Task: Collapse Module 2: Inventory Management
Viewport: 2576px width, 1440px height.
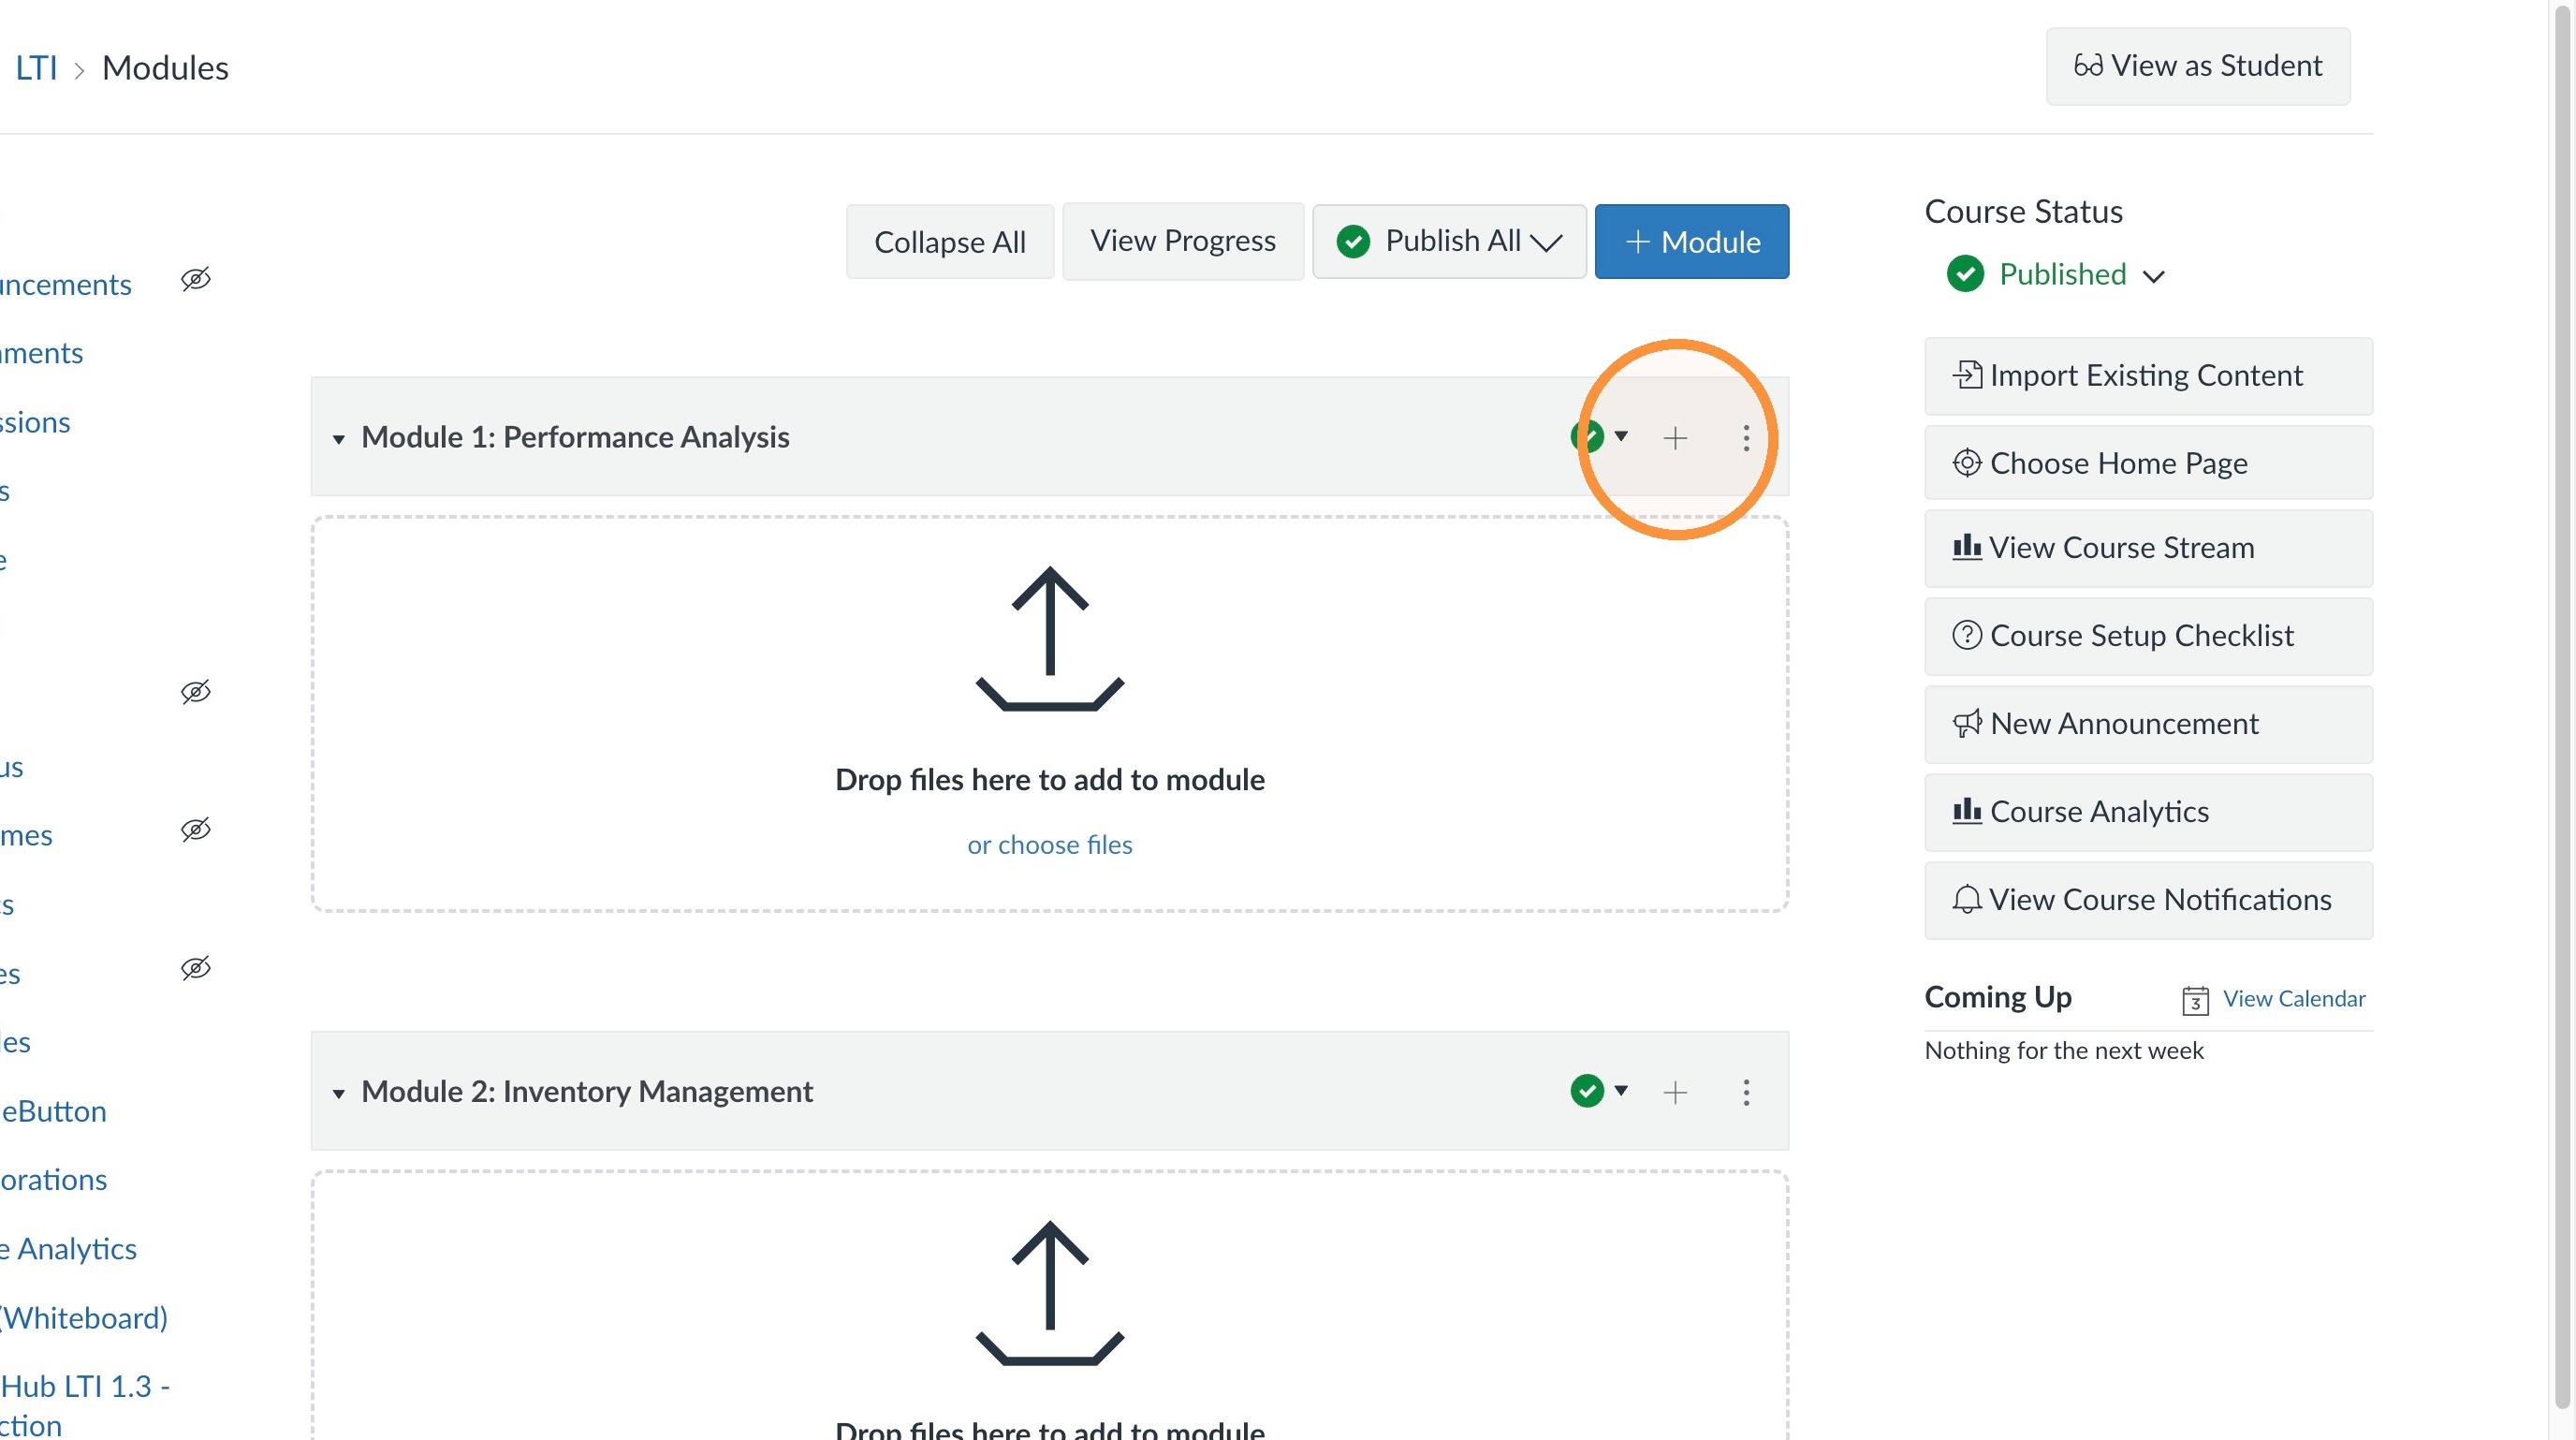Action: click(x=339, y=1094)
